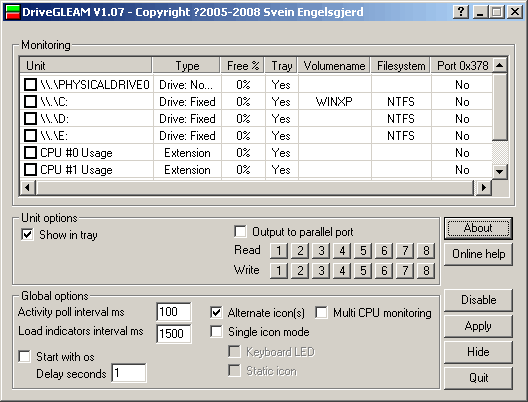This screenshot has height=402, width=528.
Task: Click Write pin button 8
Action: pyautogui.click(x=426, y=271)
